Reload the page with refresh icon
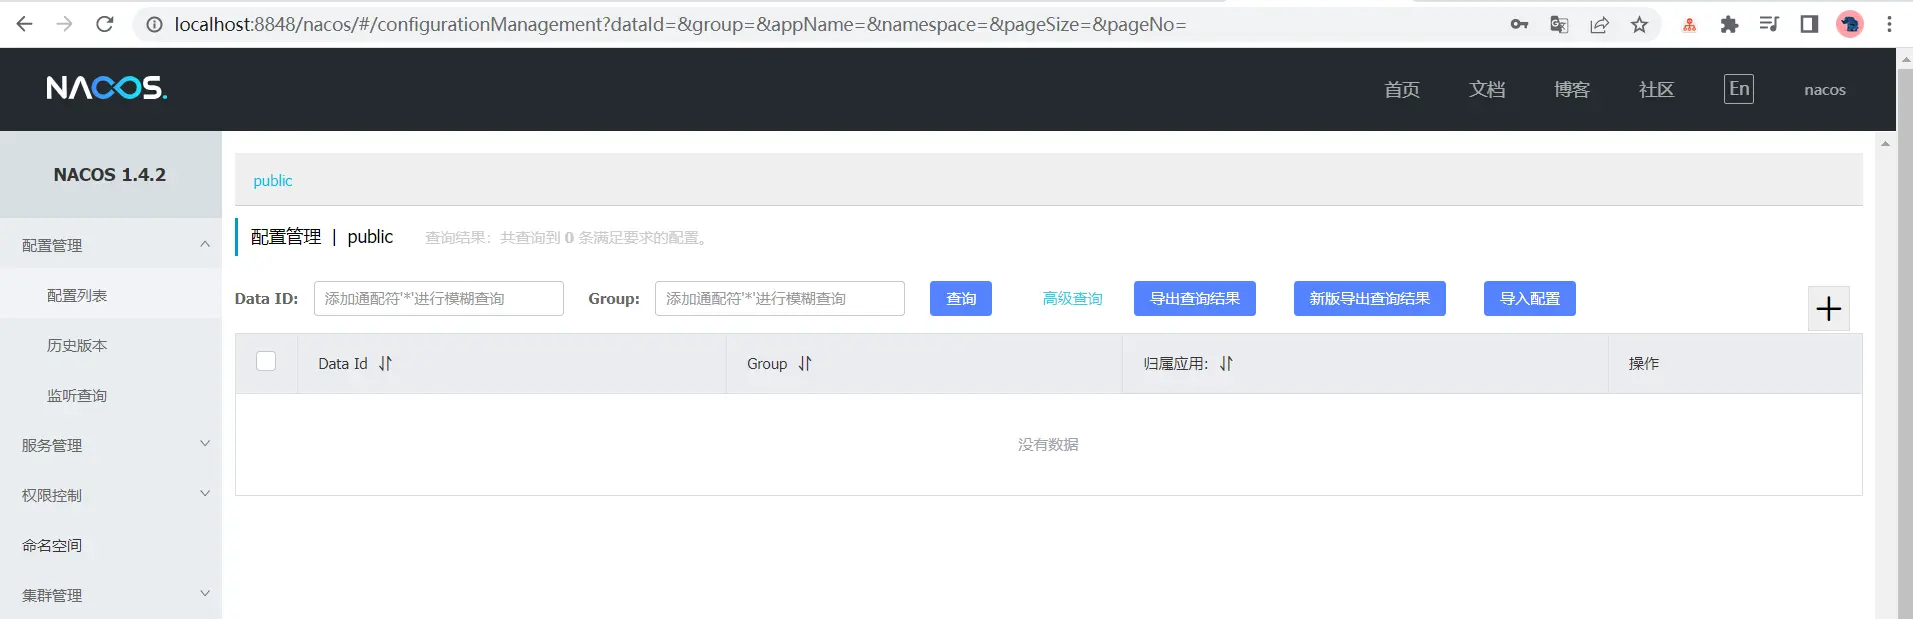The image size is (1913, 619). point(104,24)
